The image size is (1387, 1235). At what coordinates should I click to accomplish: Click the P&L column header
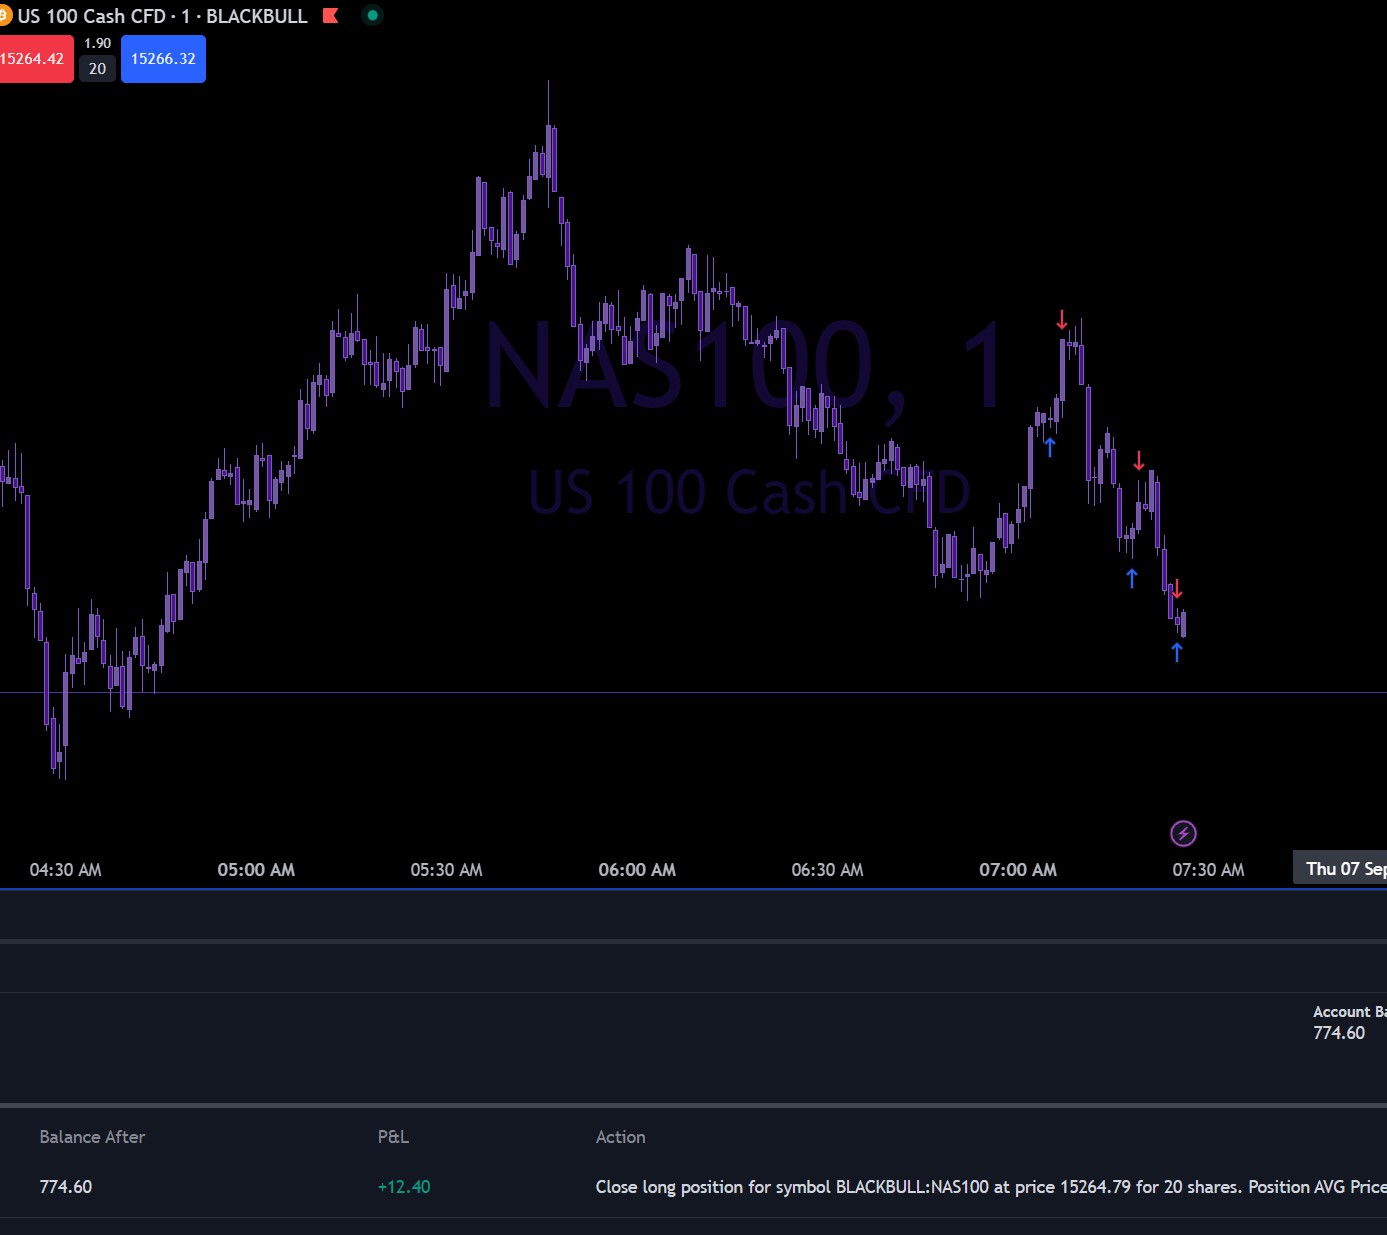pyautogui.click(x=393, y=1137)
